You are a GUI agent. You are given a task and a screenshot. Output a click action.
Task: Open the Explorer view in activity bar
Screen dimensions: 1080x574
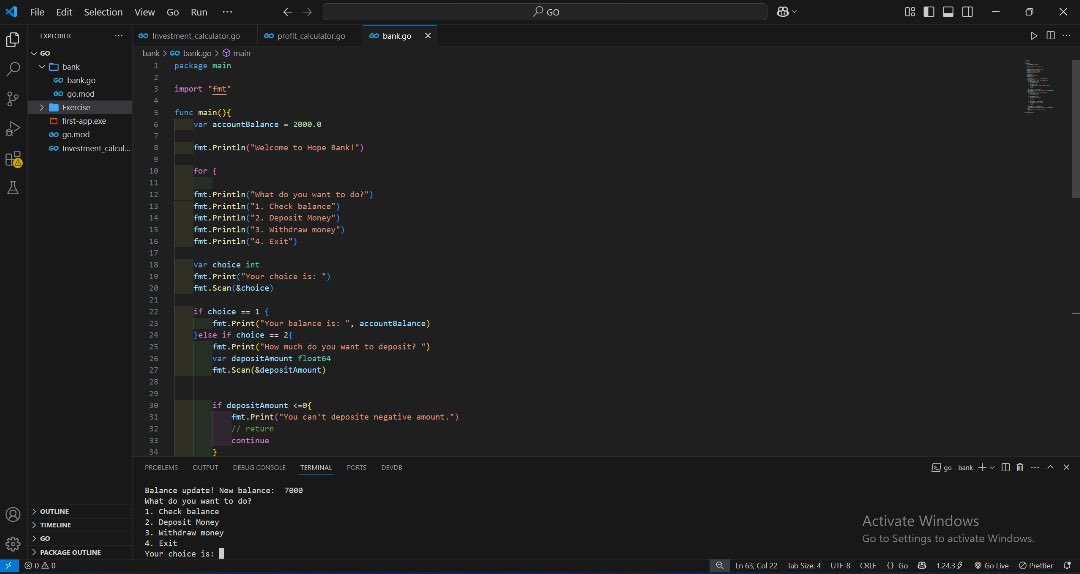tap(12, 40)
